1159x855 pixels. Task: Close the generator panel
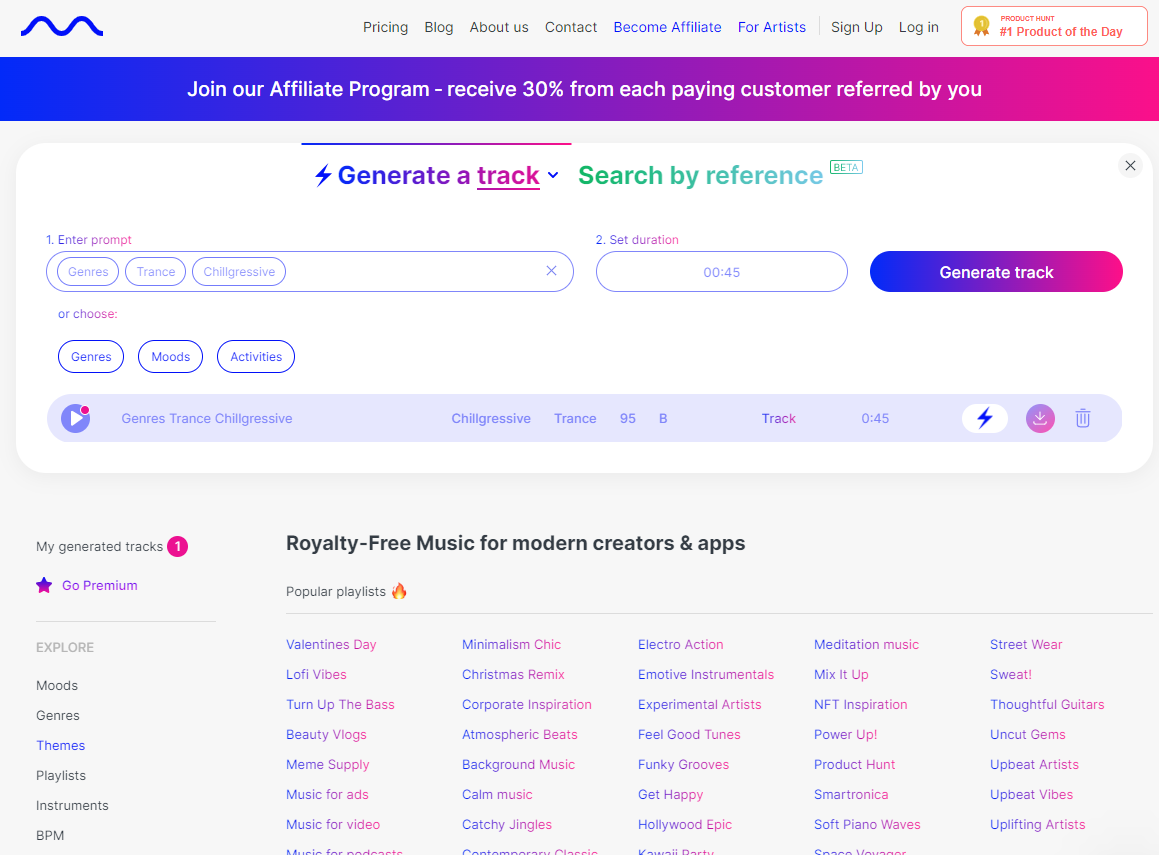1130,166
